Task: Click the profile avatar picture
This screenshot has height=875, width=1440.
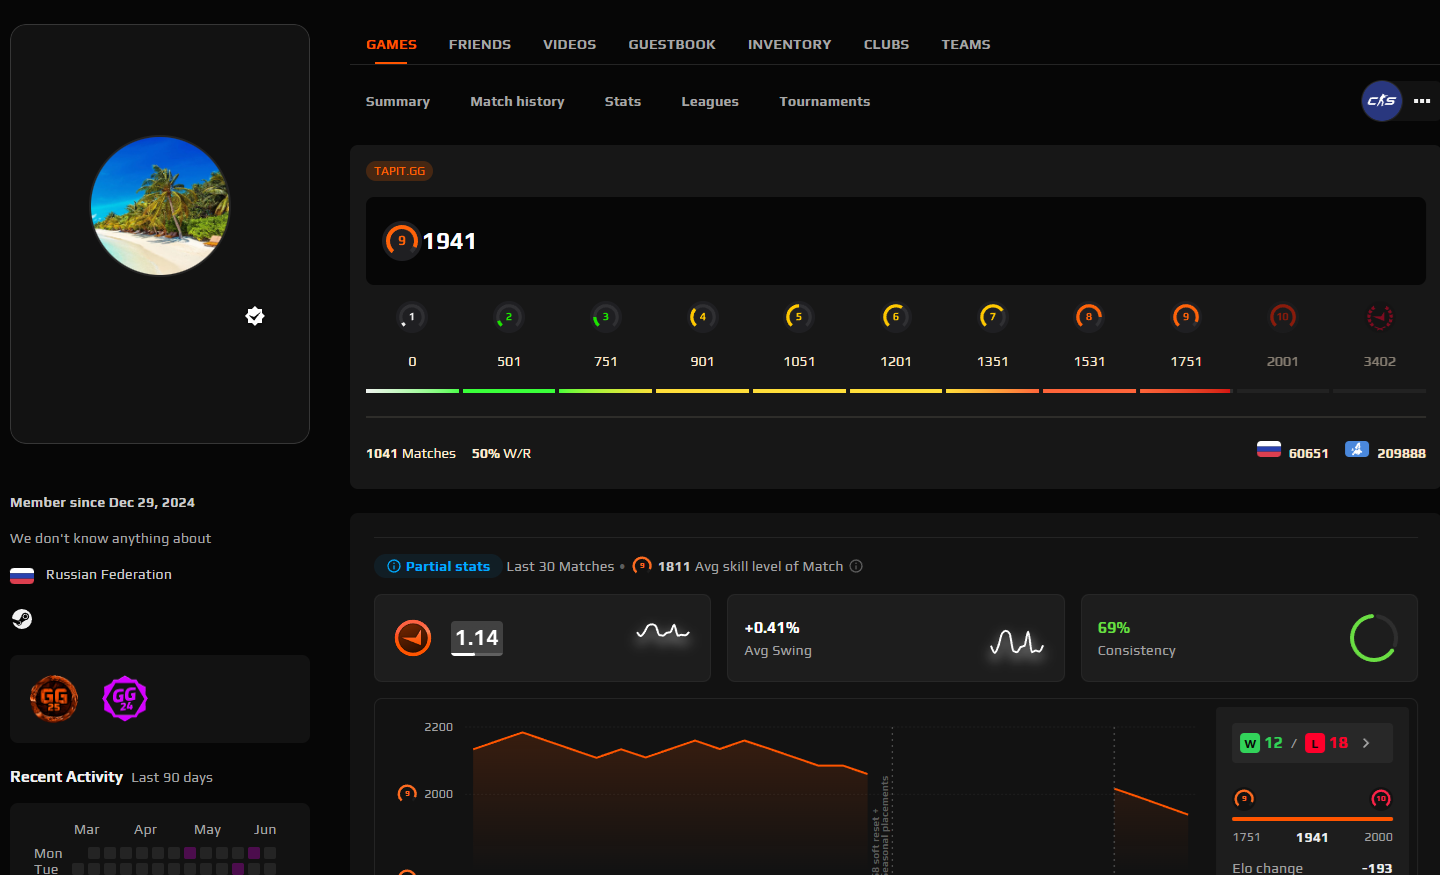Action: coord(160,206)
